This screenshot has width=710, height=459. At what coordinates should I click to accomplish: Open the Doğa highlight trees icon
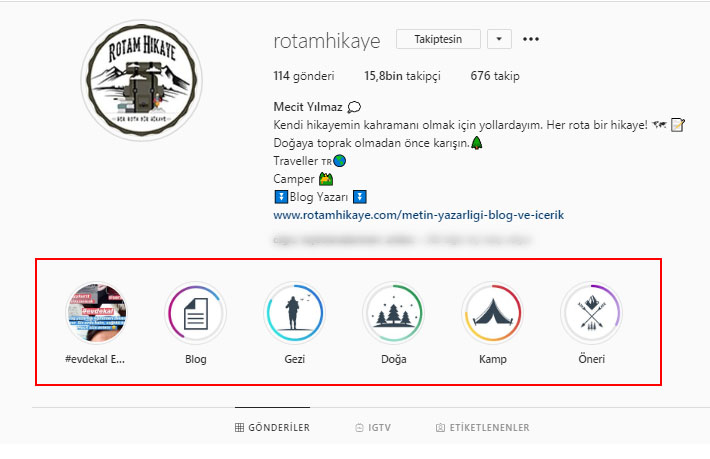point(393,313)
